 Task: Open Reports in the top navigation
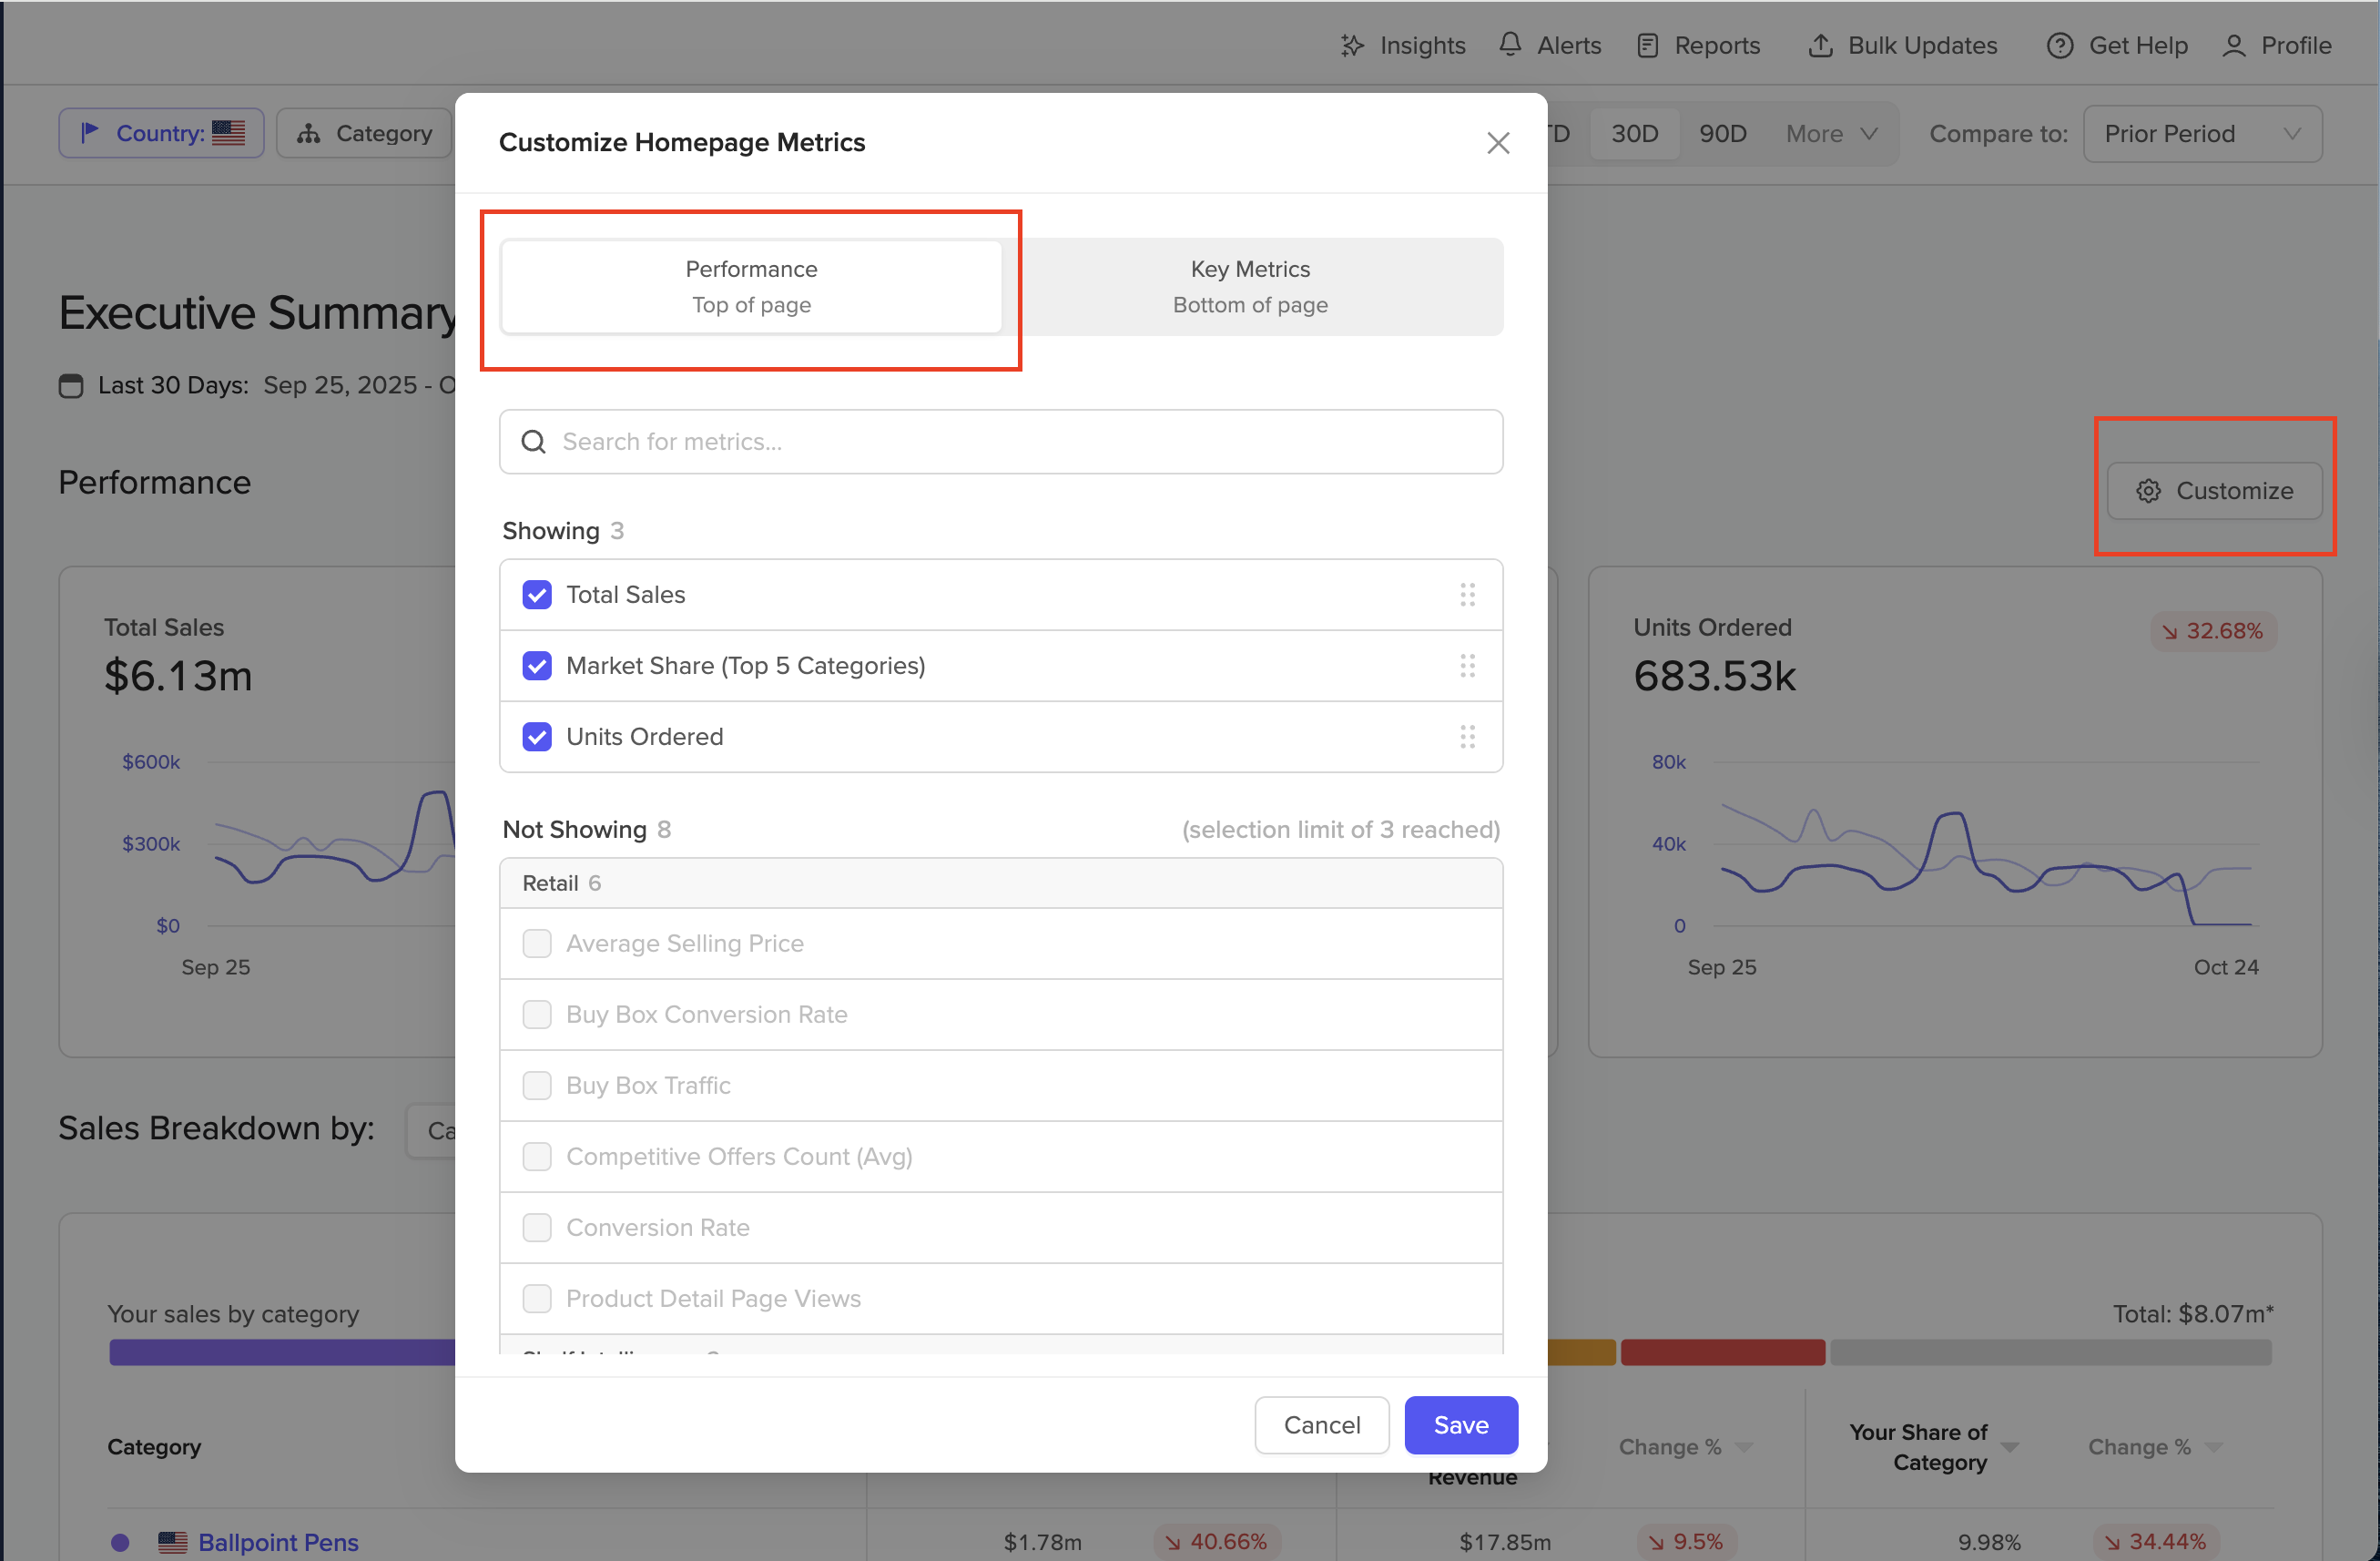1698,45
